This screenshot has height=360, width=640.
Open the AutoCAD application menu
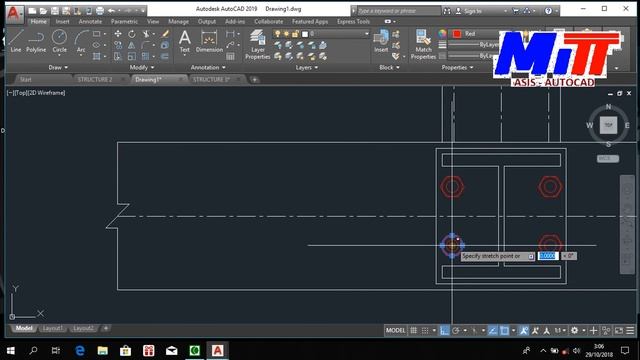tap(14, 13)
